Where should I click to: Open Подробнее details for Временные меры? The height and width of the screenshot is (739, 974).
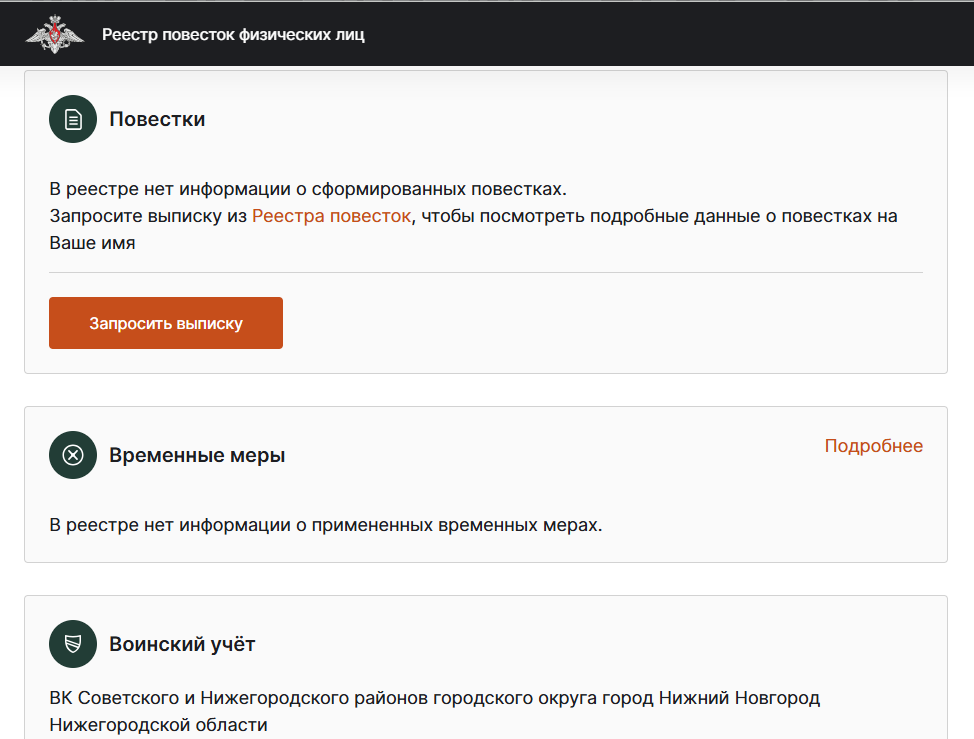(873, 446)
